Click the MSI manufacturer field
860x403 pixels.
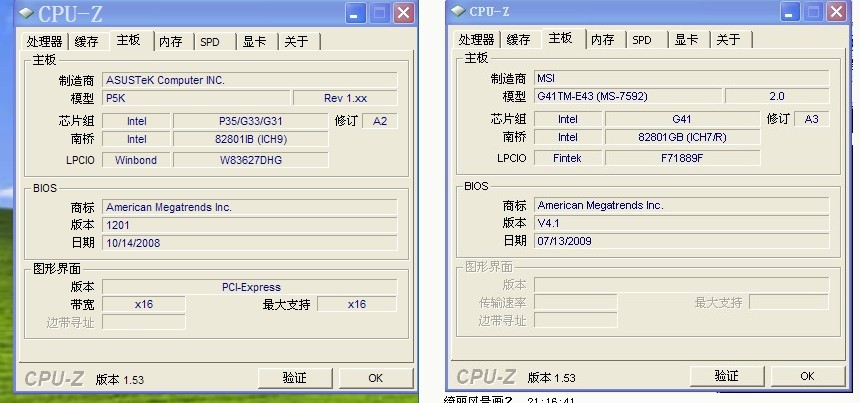point(682,78)
